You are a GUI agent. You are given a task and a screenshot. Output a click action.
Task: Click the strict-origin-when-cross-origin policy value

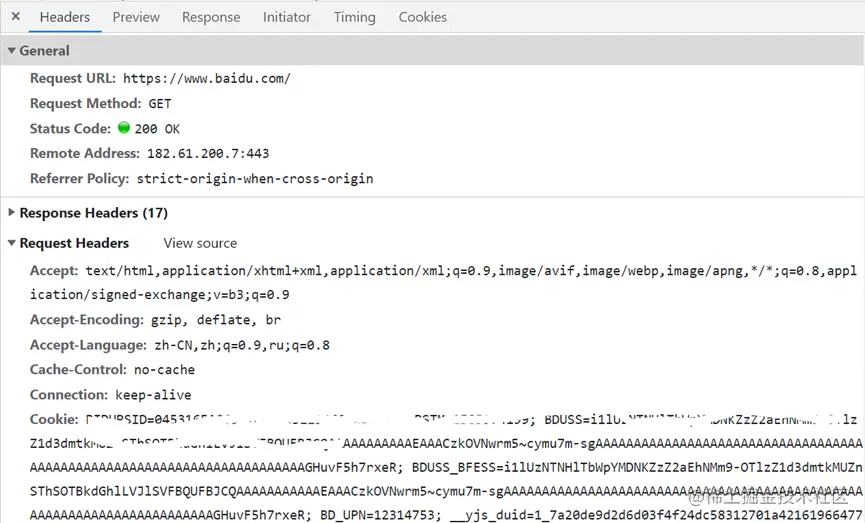click(x=255, y=179)
